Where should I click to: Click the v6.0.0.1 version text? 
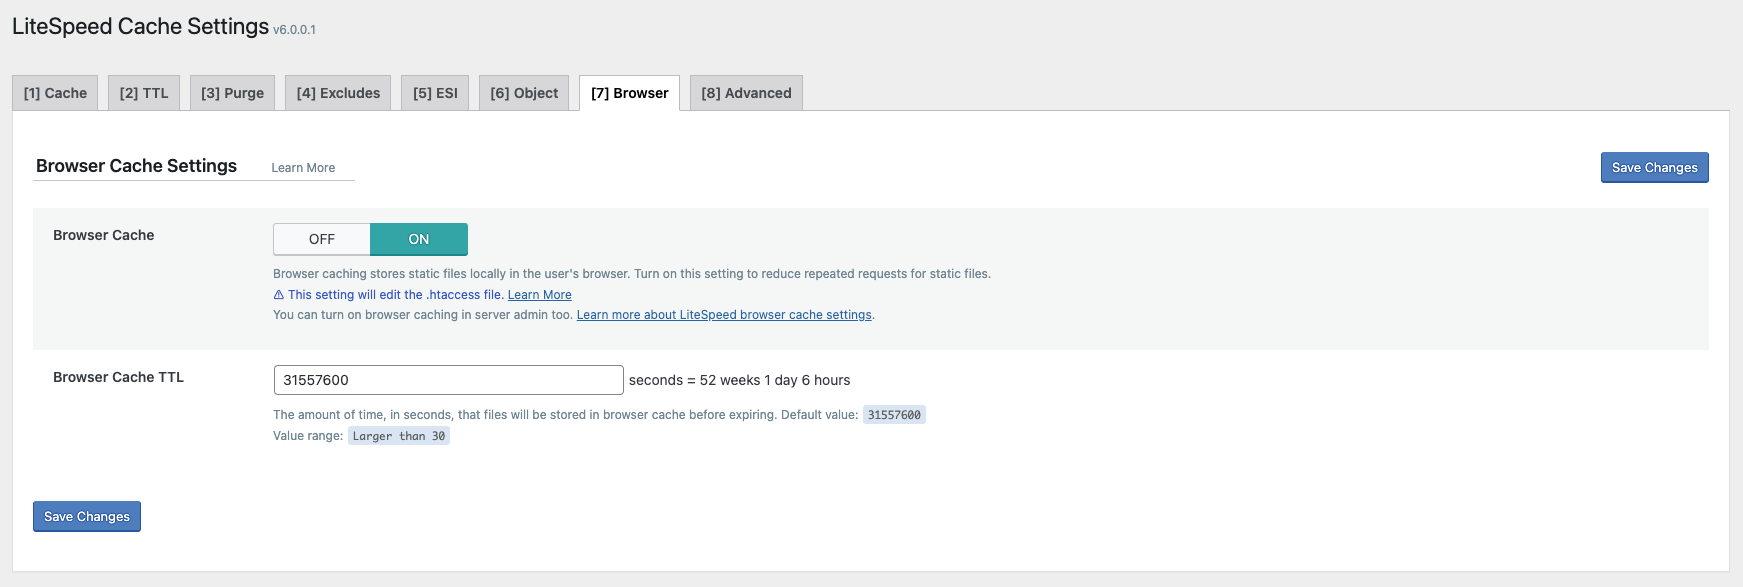[294, 30]
